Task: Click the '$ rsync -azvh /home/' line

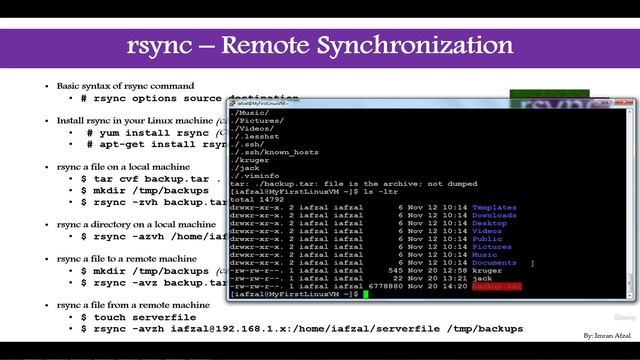Action: pos(154,237)
